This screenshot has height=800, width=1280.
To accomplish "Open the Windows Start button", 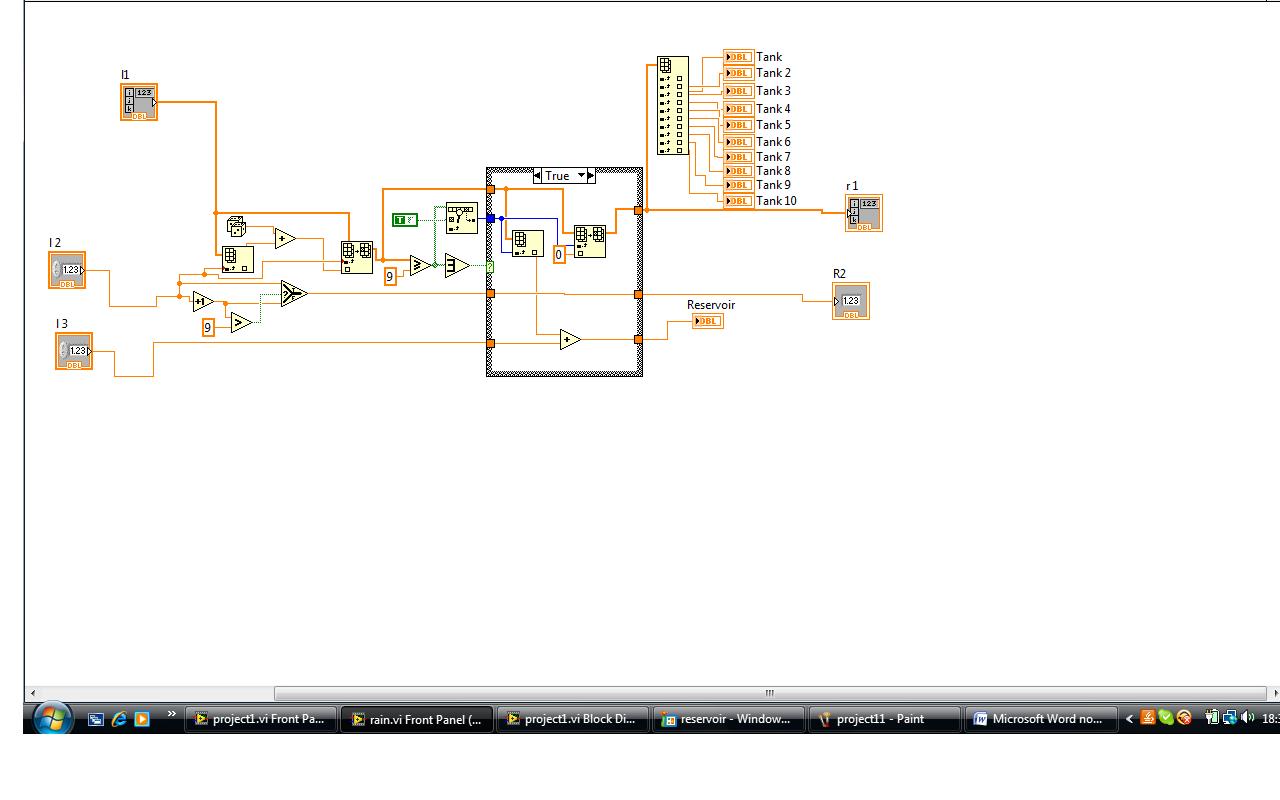I will [x=51, y=718].
